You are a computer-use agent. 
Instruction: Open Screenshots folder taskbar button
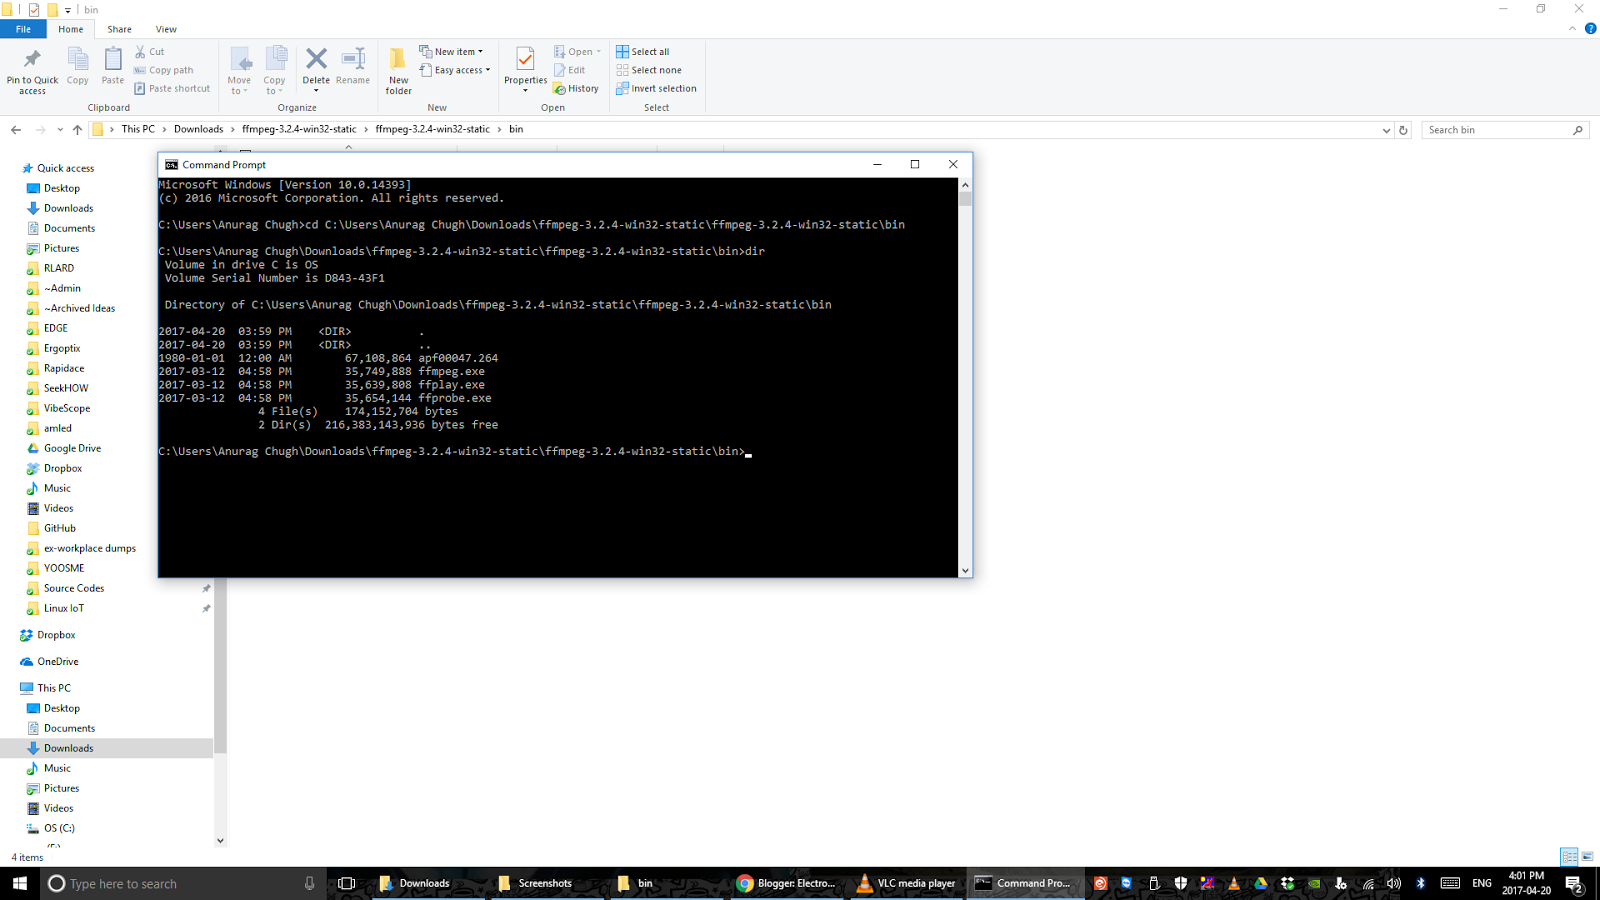pos(546,883)
